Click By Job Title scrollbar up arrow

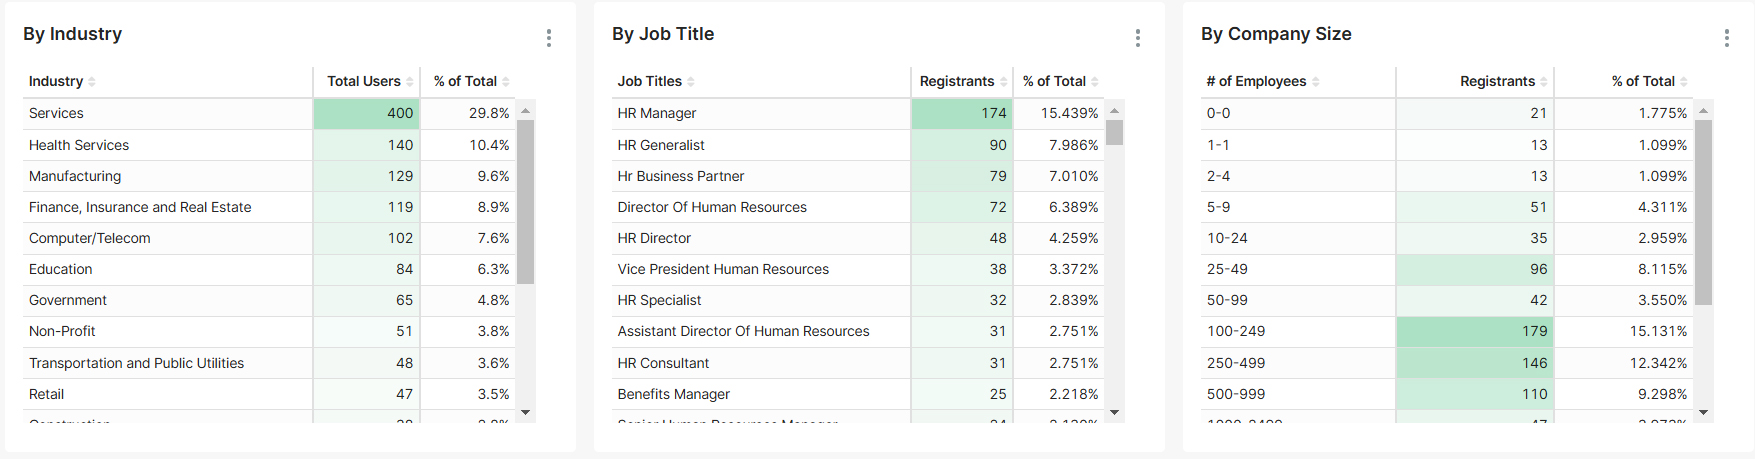pos(1115,110)
